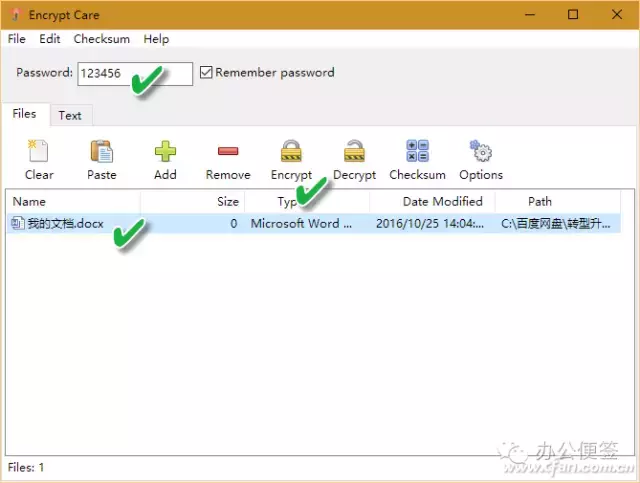Click the Encrypt Care app icon in title bar

(x=16, y=15)
